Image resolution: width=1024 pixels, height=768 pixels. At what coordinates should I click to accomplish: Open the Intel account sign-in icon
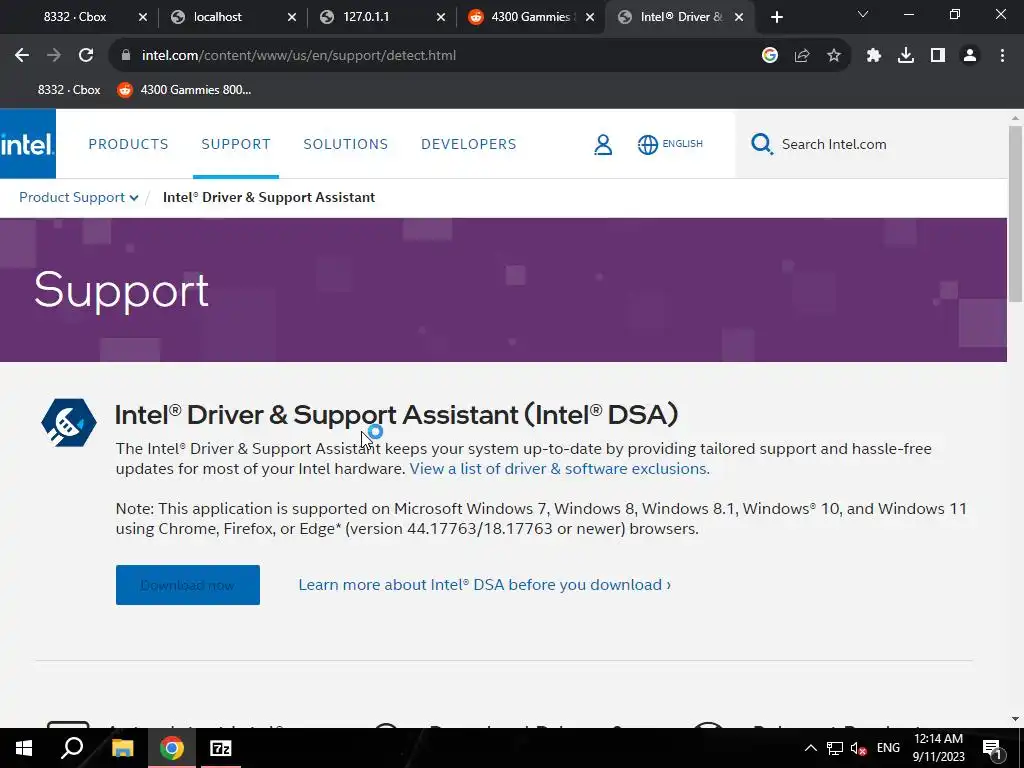pos(603,144)
